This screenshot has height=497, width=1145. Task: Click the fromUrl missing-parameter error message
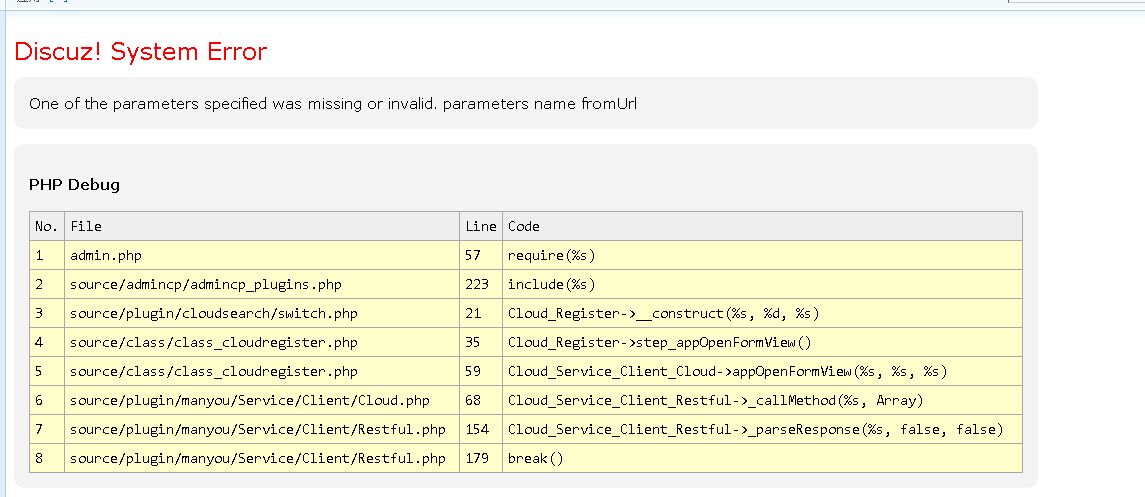333,104
